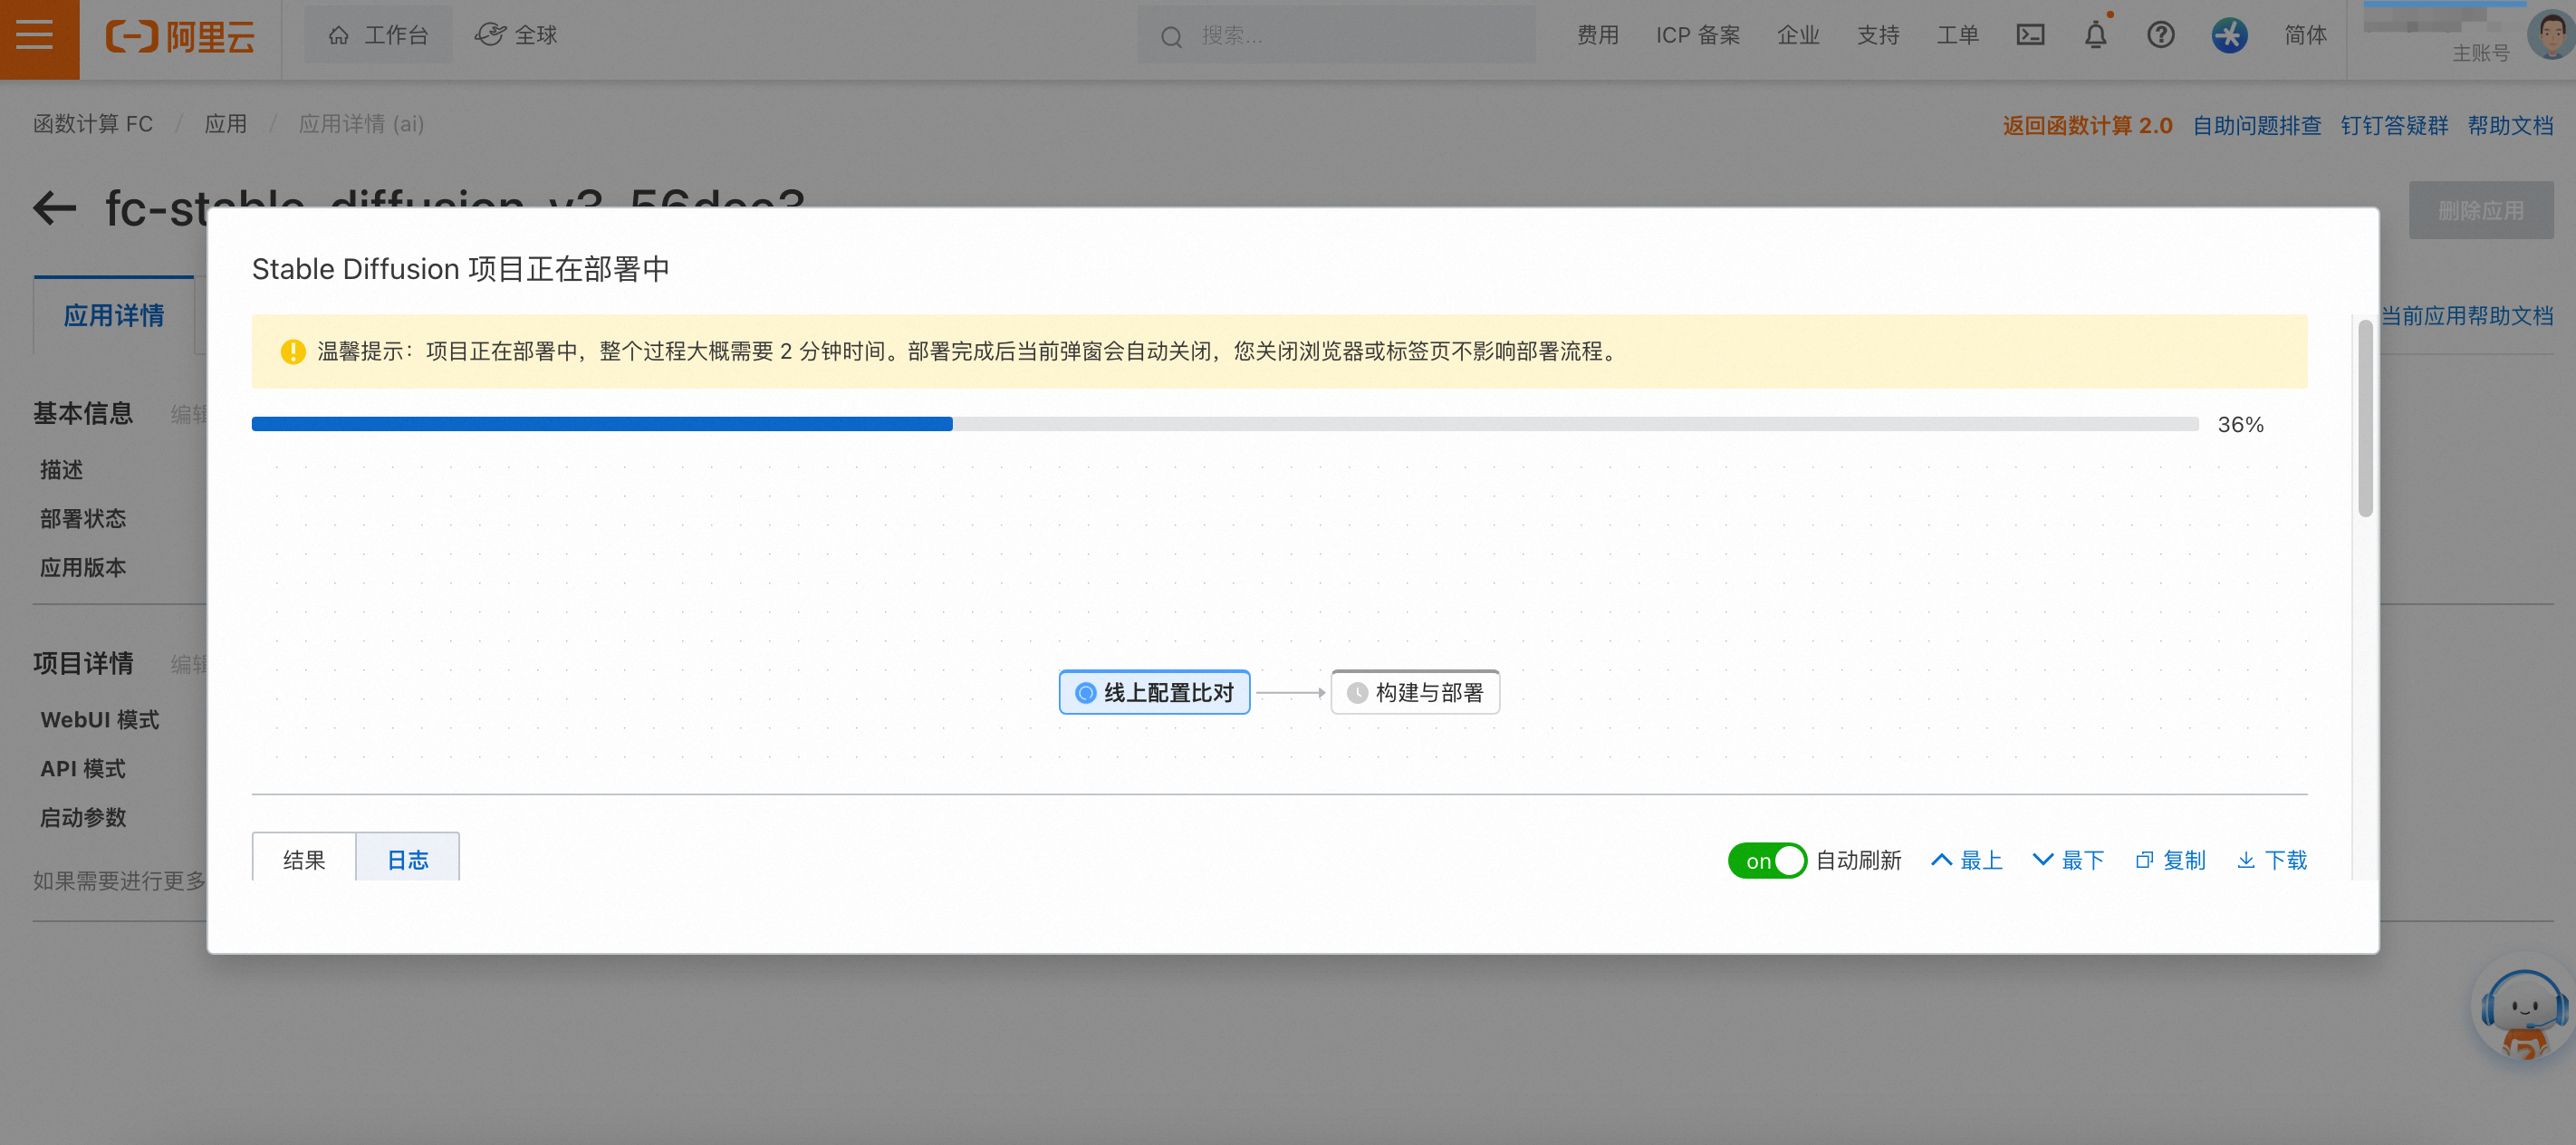The image size is (2576, 1145).
Task: Click the yellow warning icon in notice
Action: (293, 352)
